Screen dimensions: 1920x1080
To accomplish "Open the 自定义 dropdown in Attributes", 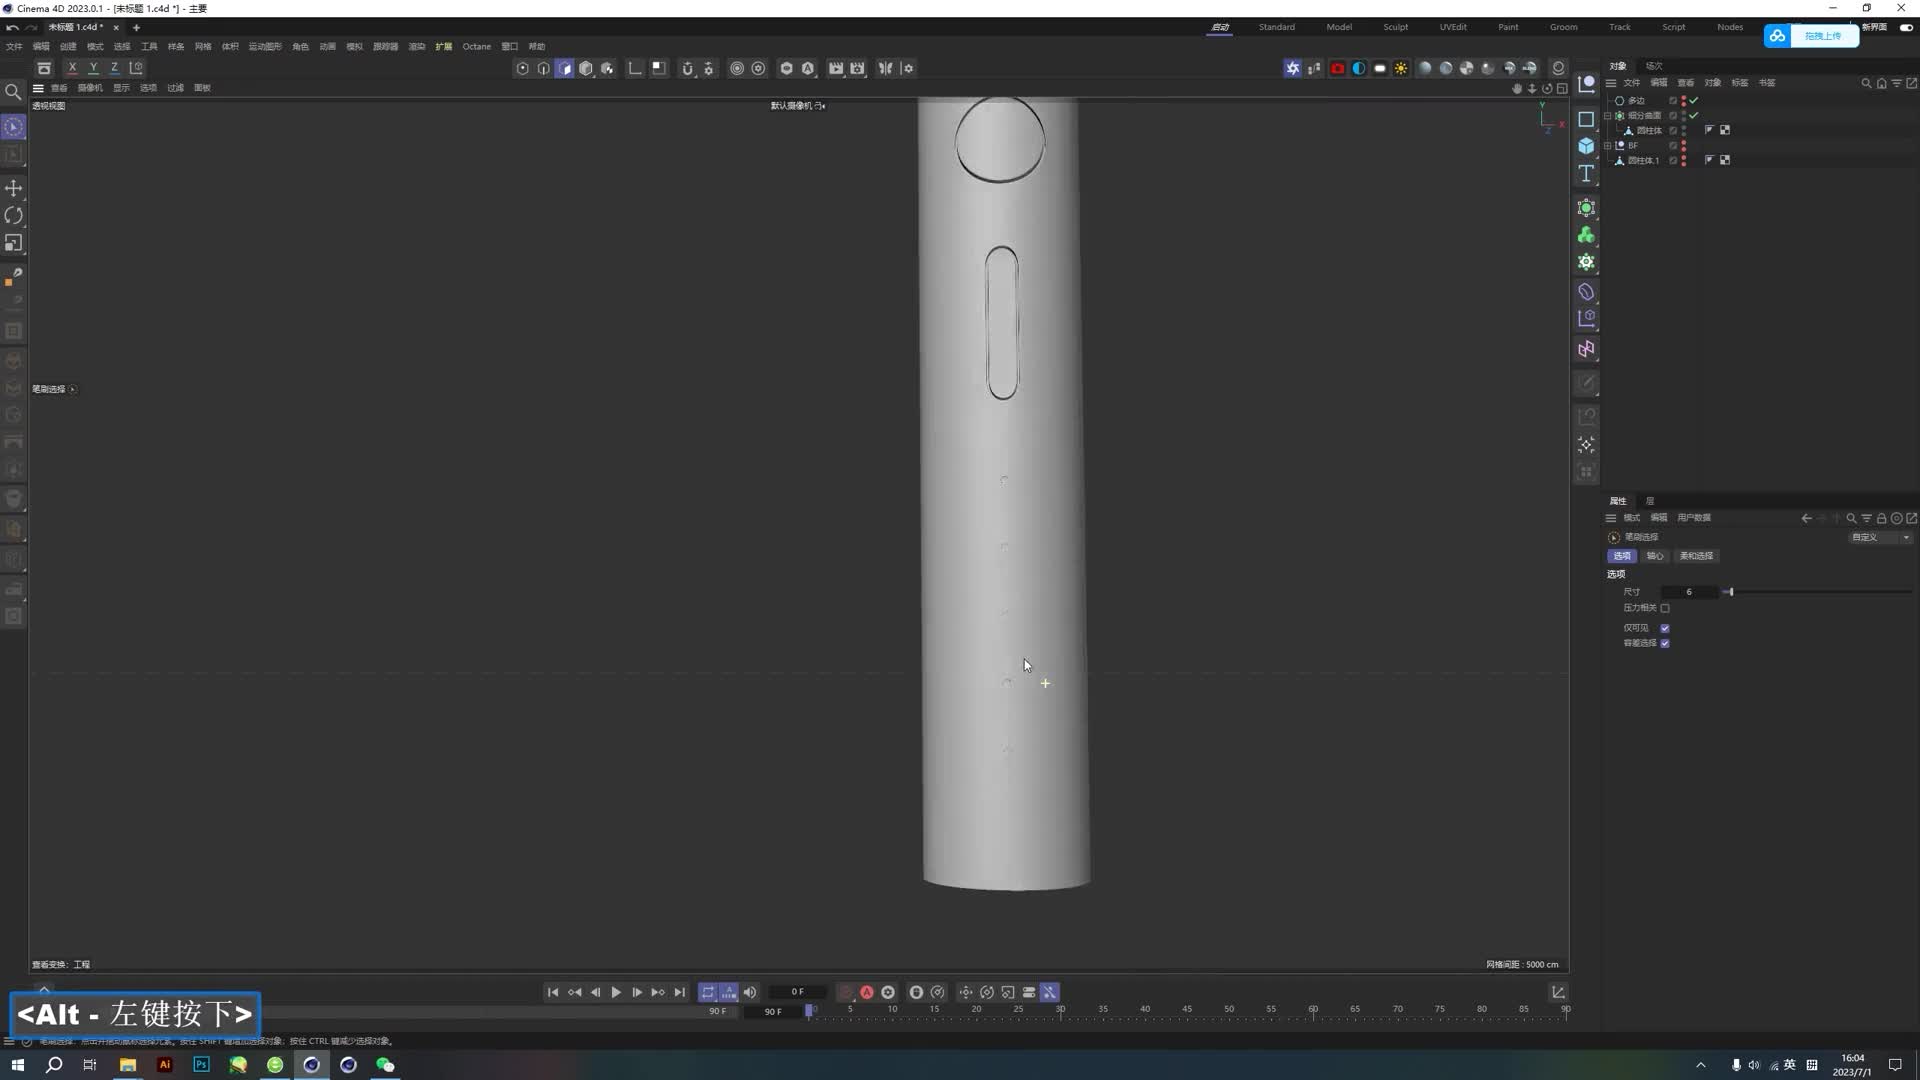I will coord(1880,537).
